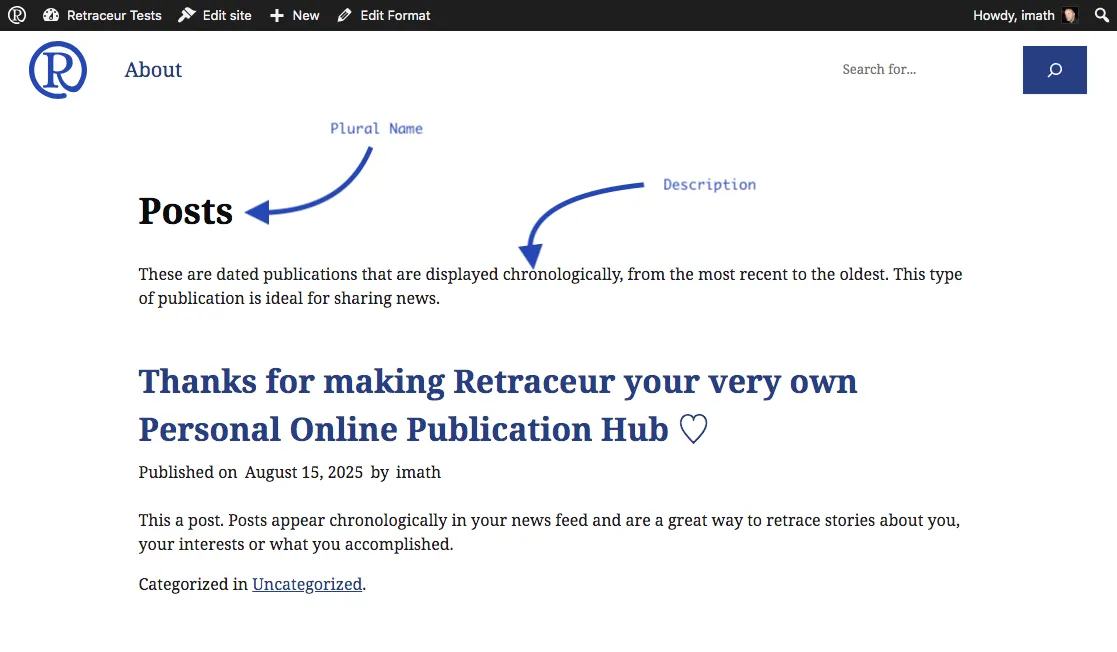Click the imath user avatar
The width and height of the screenshot is (1117, 652).
[x=1069, y=15]
